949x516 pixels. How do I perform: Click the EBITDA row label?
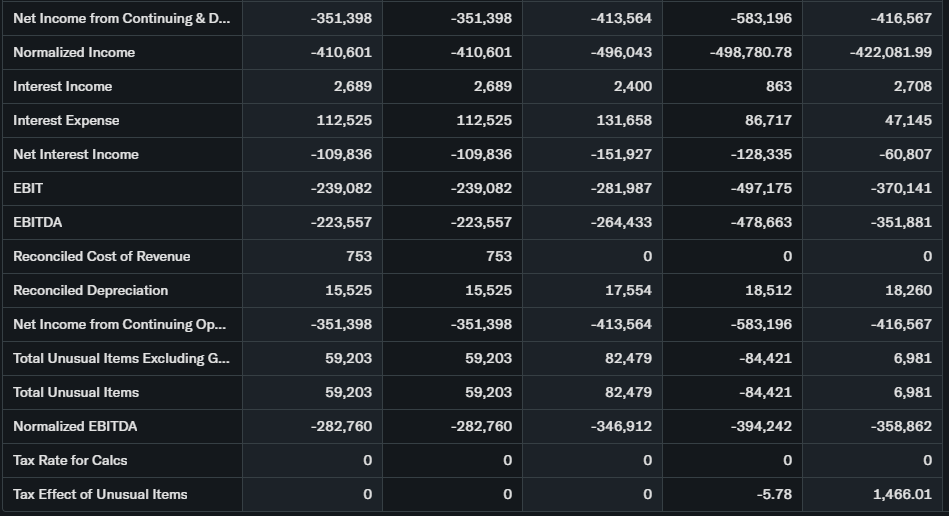coord(37,222)
